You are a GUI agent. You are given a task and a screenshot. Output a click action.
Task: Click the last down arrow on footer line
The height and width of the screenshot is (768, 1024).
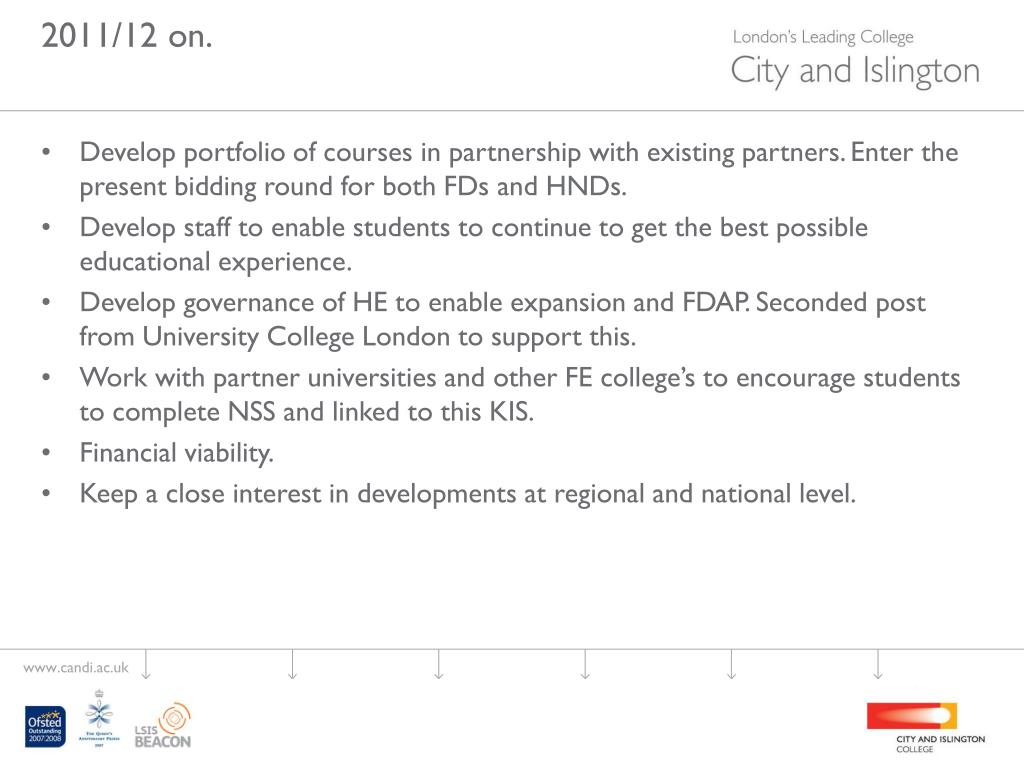tap(878, 664)
